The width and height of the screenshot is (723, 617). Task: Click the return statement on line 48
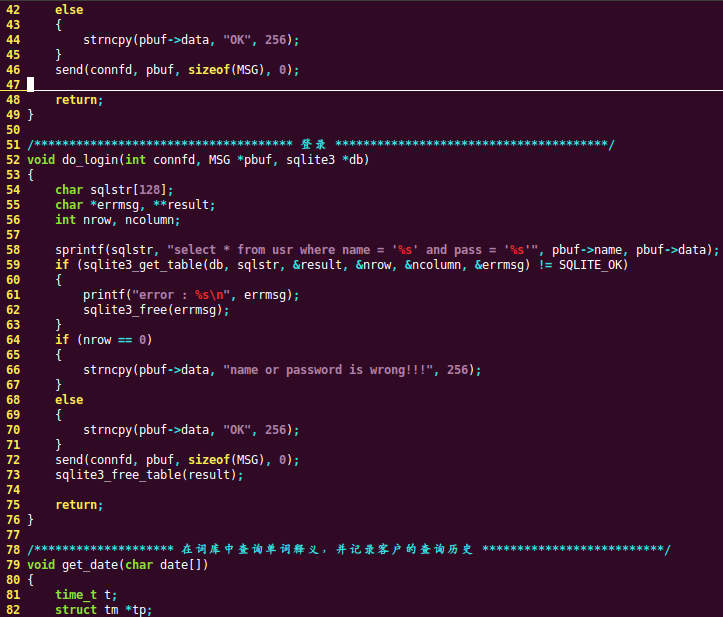click(79, 100)
